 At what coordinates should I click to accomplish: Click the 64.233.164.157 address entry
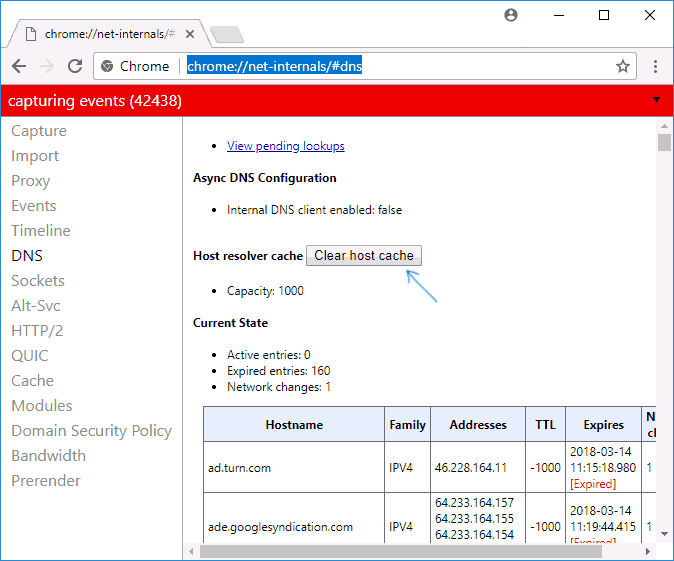point(474,502)
